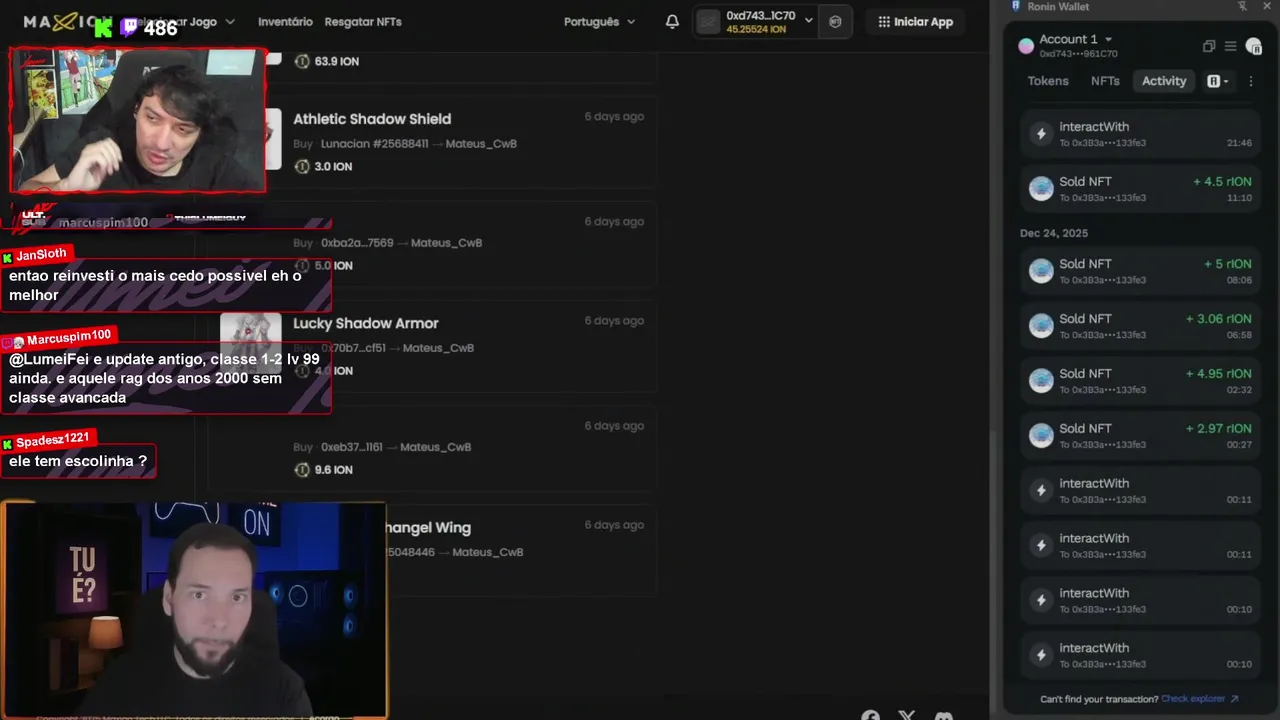Open Sold NFT transaction at 02:32
1280x720 pixels.
coord(1141,381)
